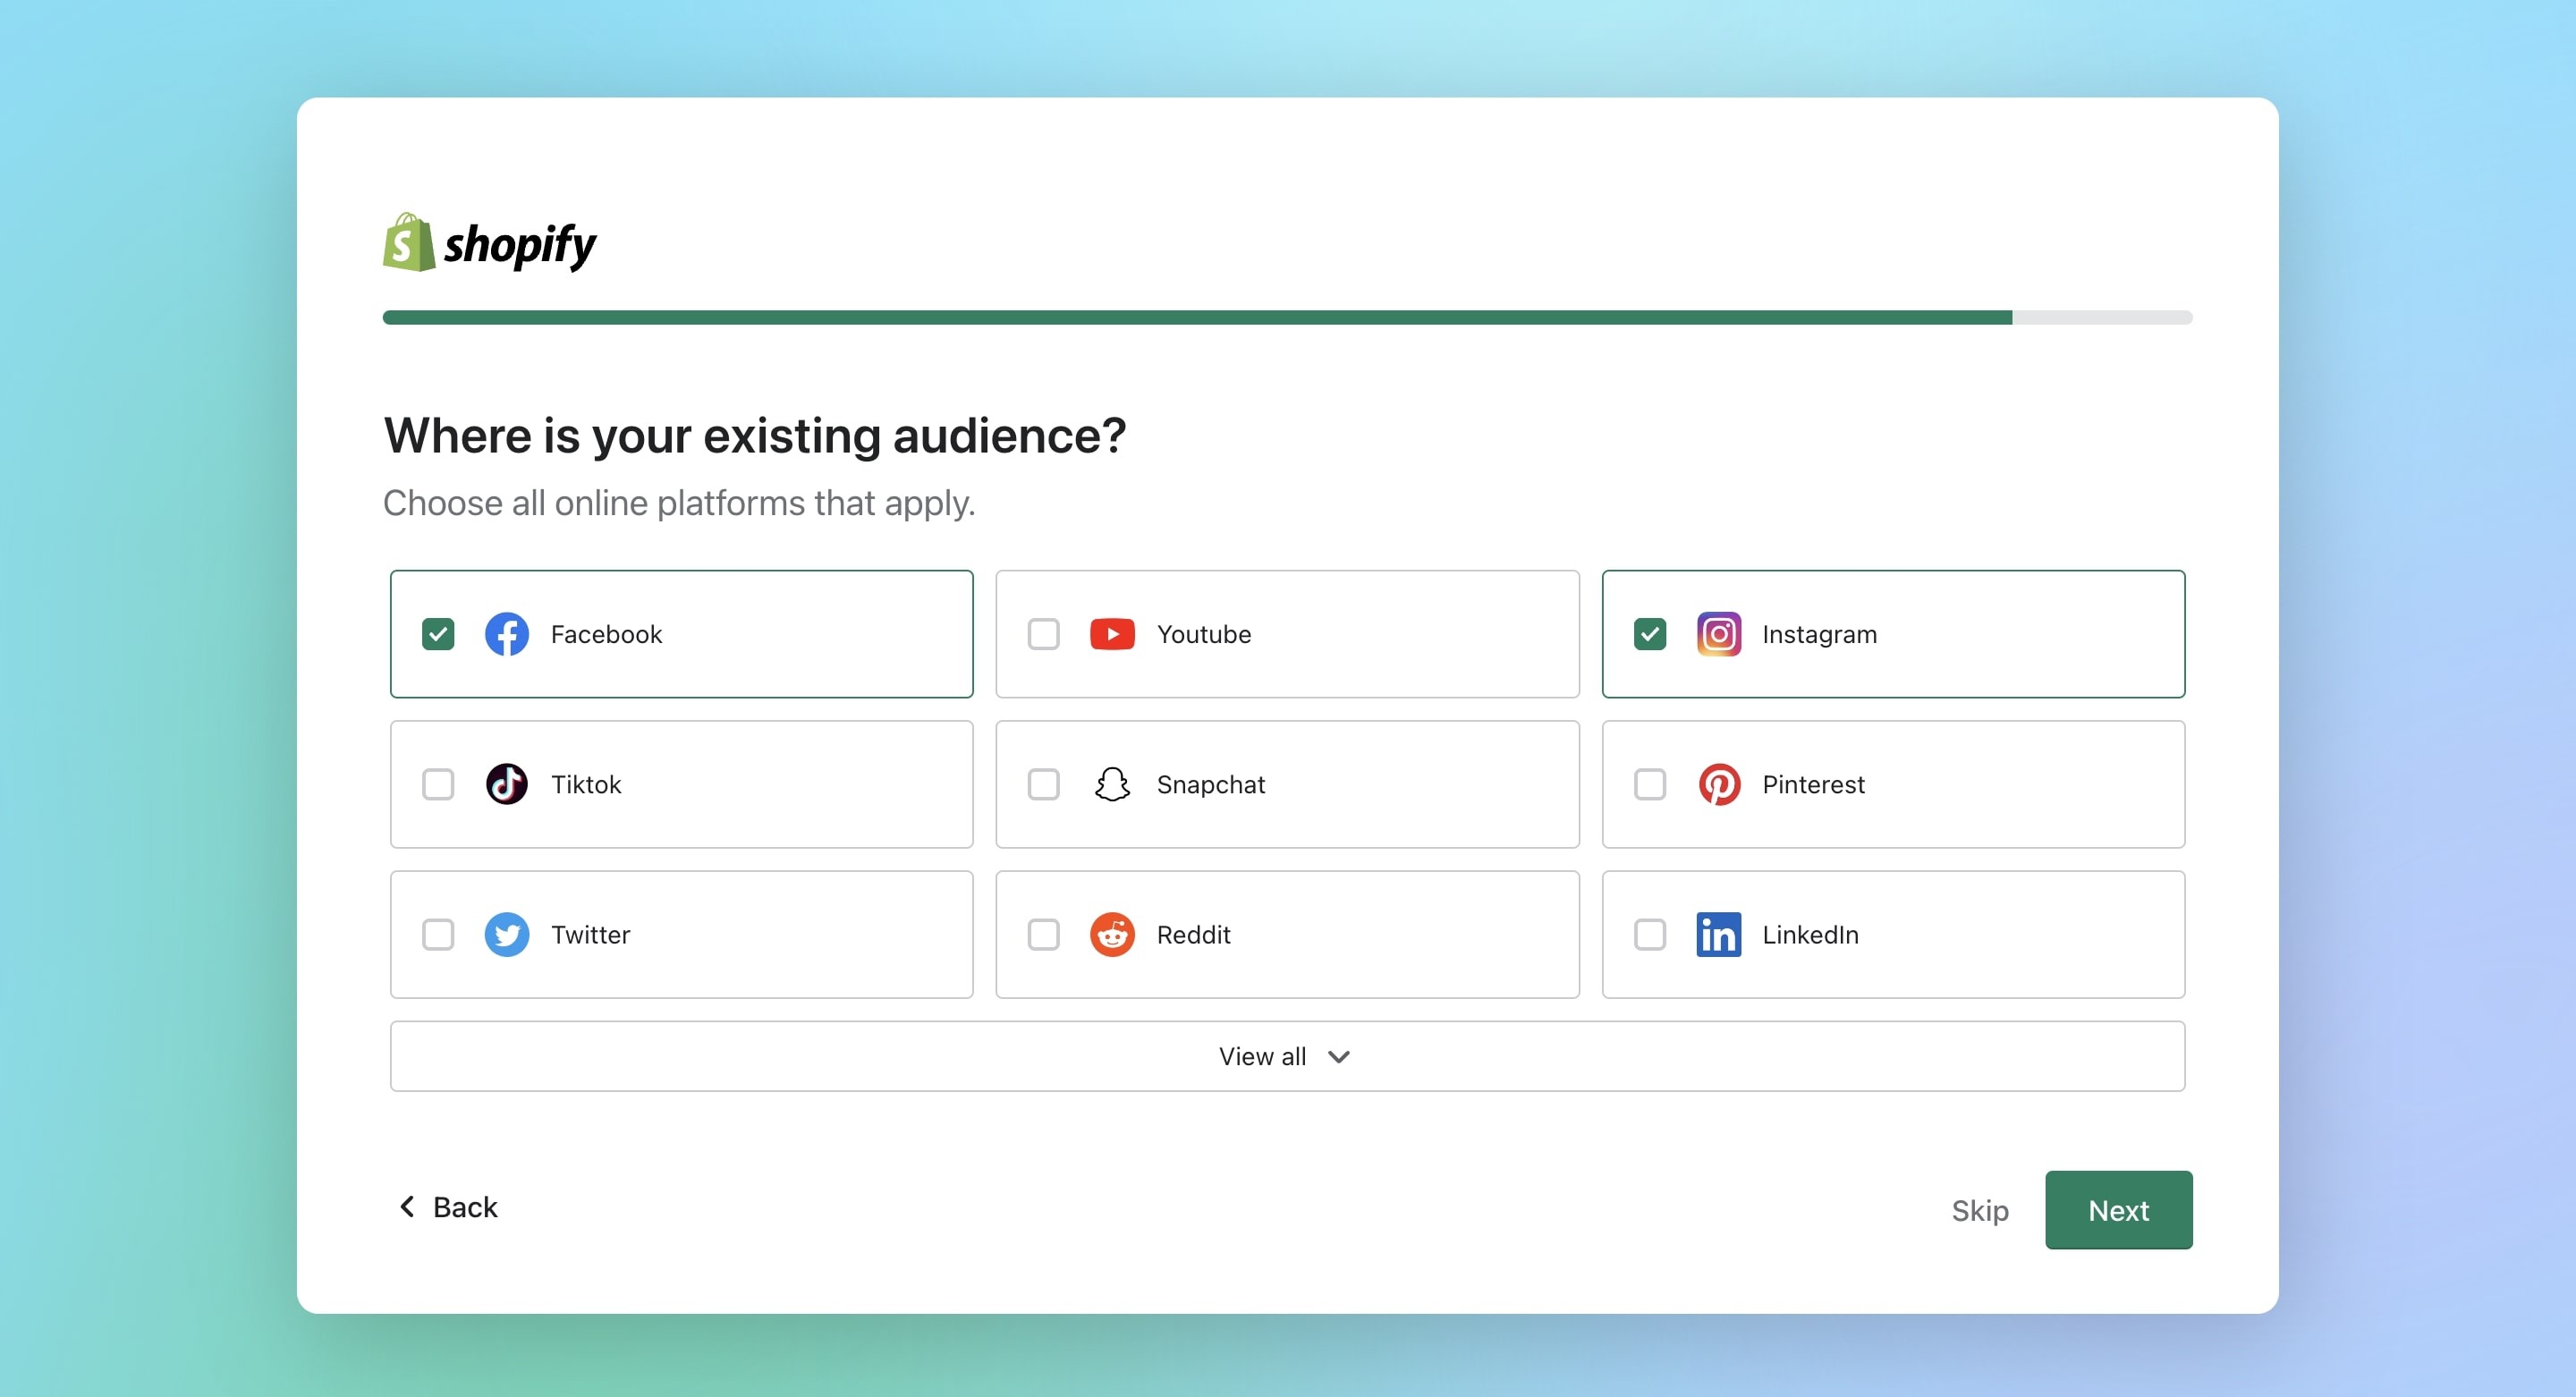Click the Youtube play icon
The image size is (2576, 1397).
pos(1112,634)
